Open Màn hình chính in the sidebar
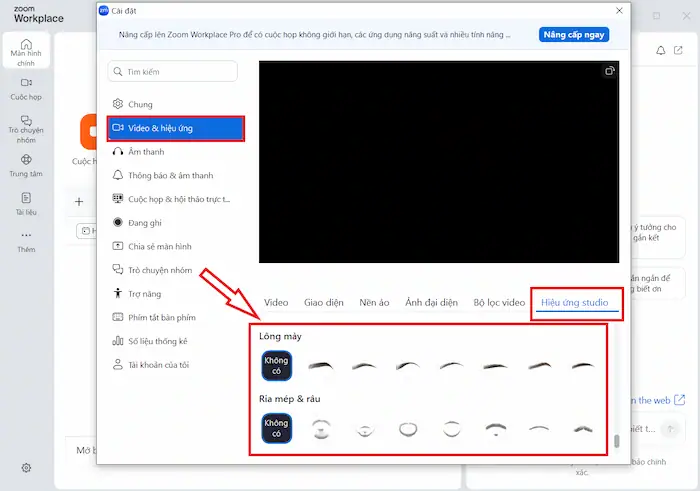Screen dimensions: 700x491 26,51
